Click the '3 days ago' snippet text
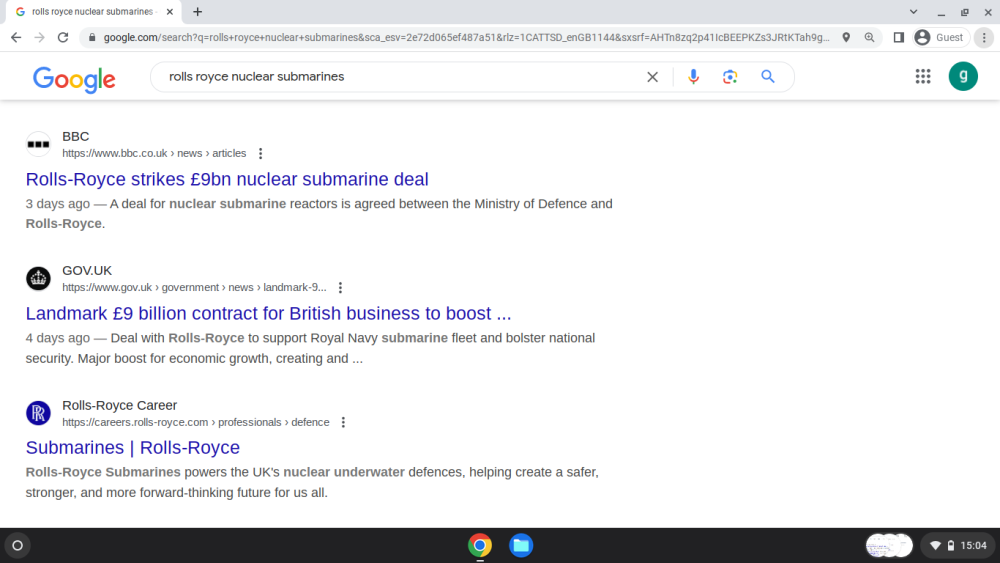This screenshot has height=563, width=1000. pyautogui.click(x=57, y=204)
